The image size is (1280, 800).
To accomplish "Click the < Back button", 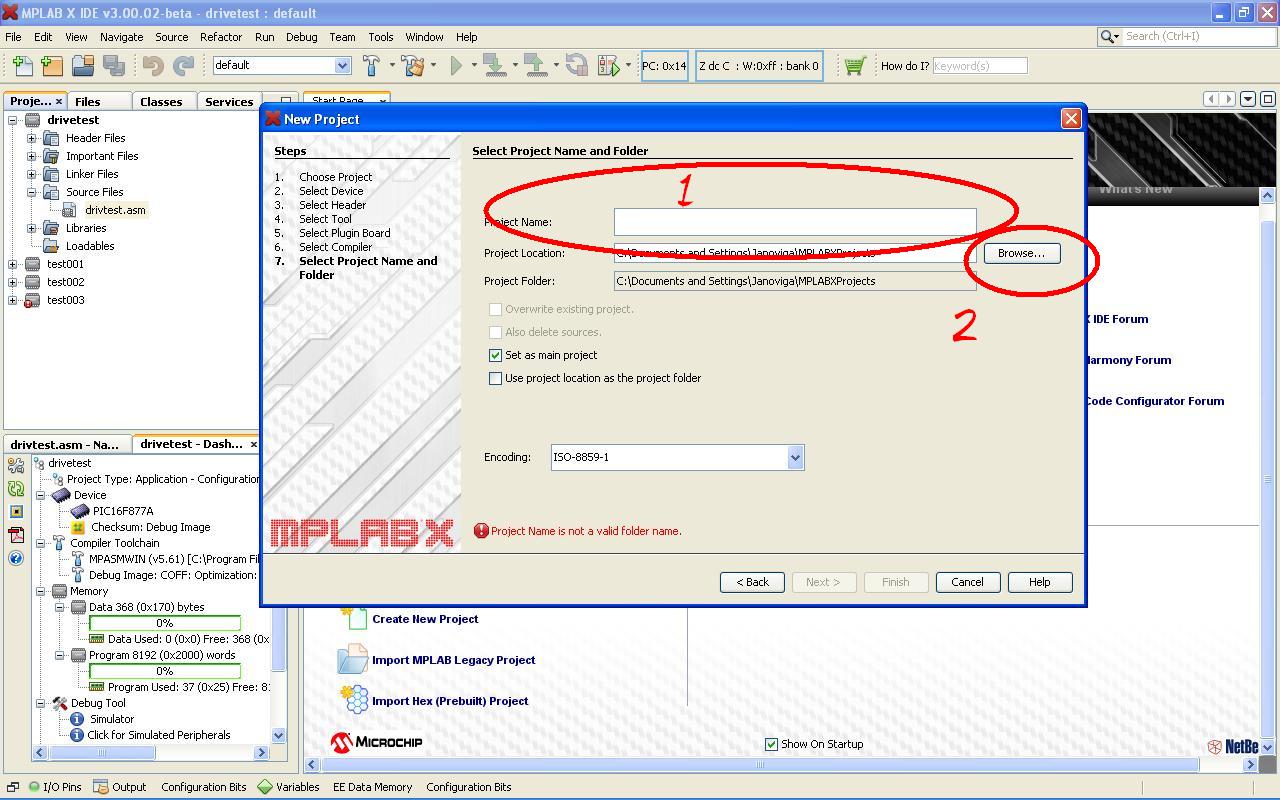I will 752,582.
